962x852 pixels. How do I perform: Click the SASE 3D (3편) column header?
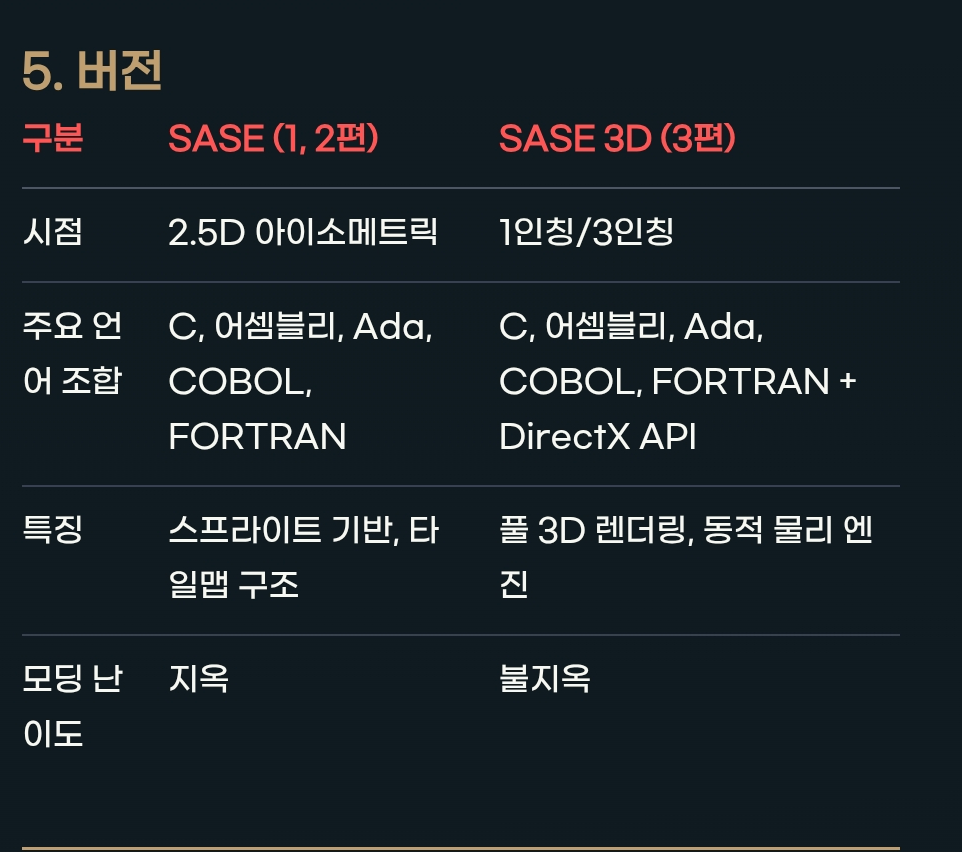pyautogui.click(x=617, y=139)
